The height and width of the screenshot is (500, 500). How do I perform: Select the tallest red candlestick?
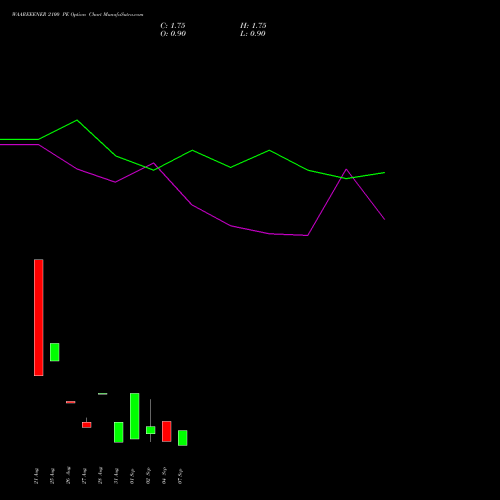[x=39, y=317]
